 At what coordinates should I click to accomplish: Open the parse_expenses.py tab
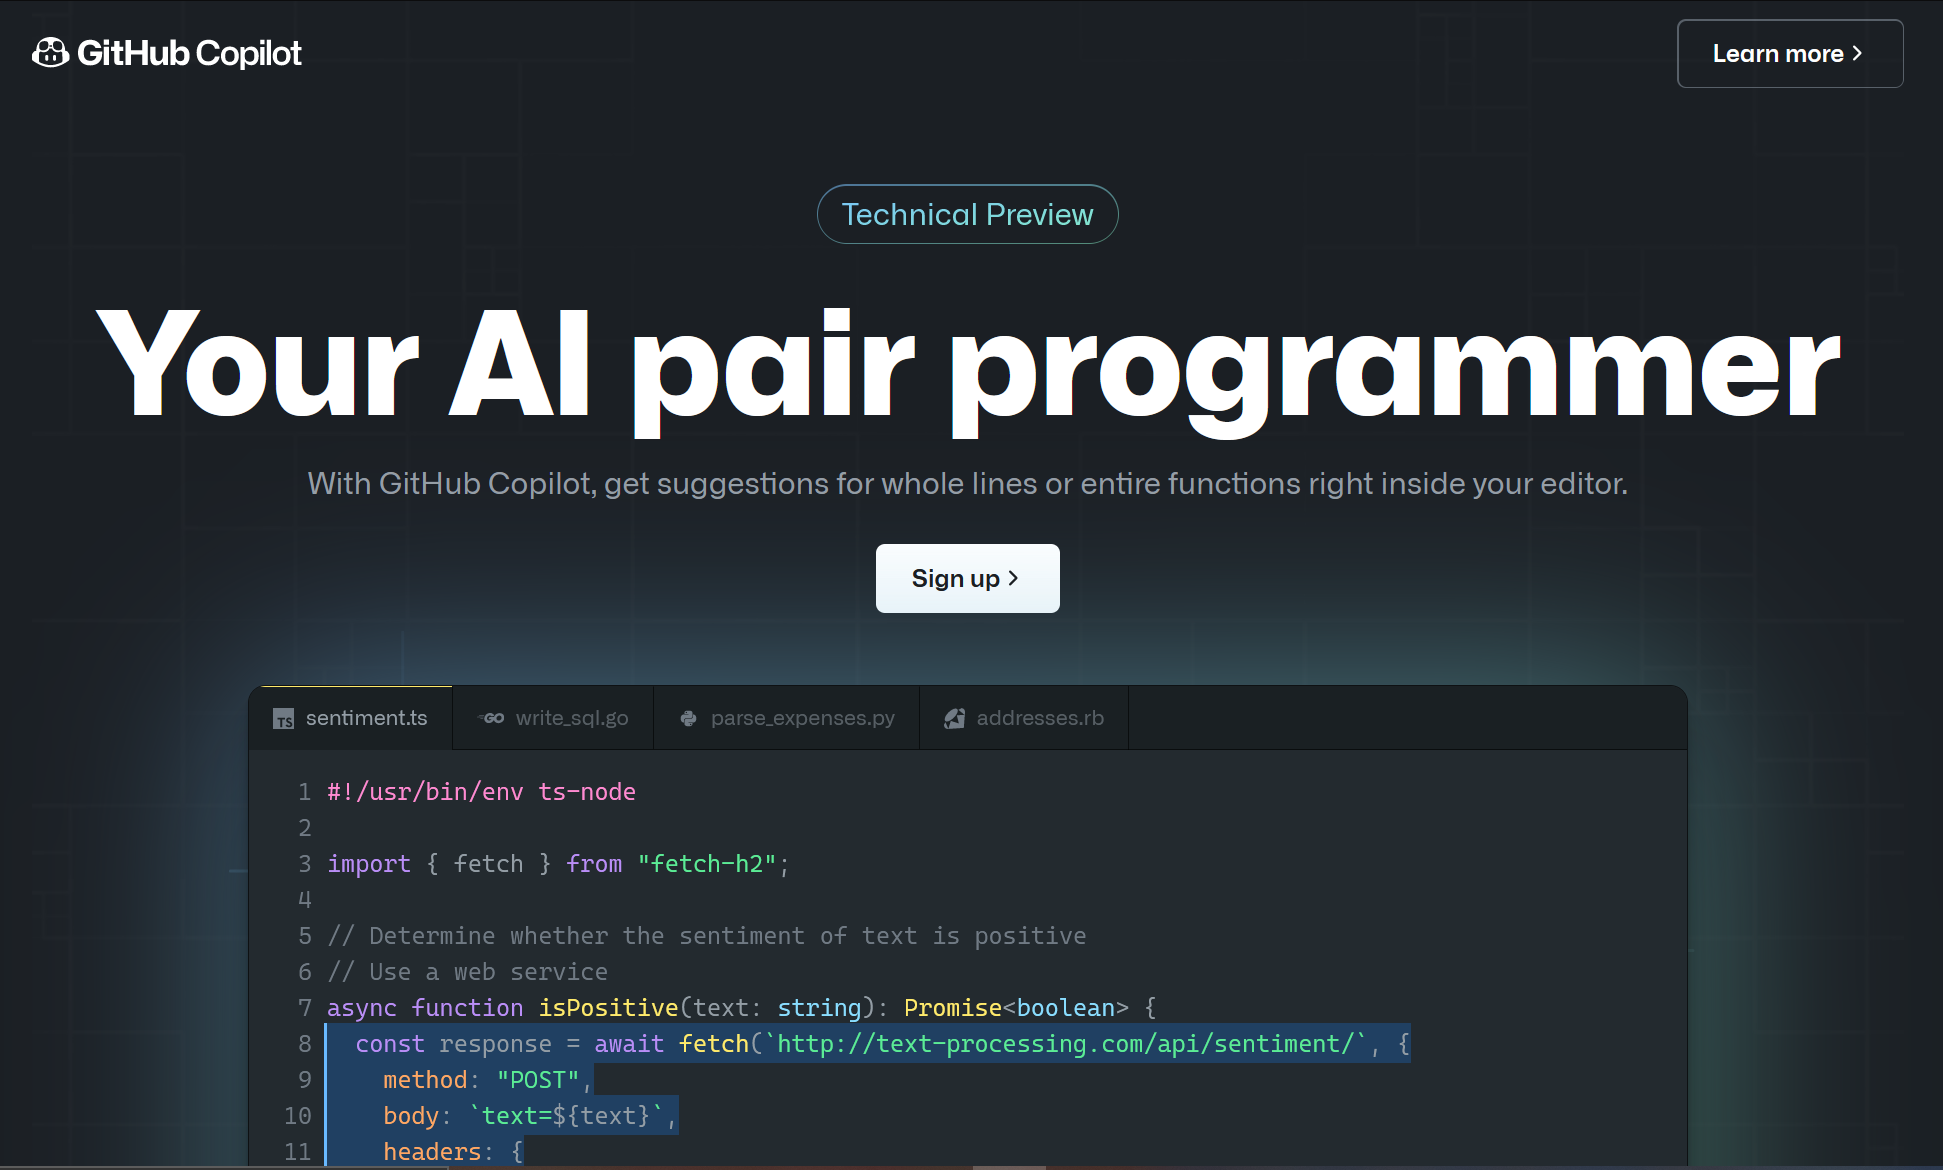click(787, 718)
